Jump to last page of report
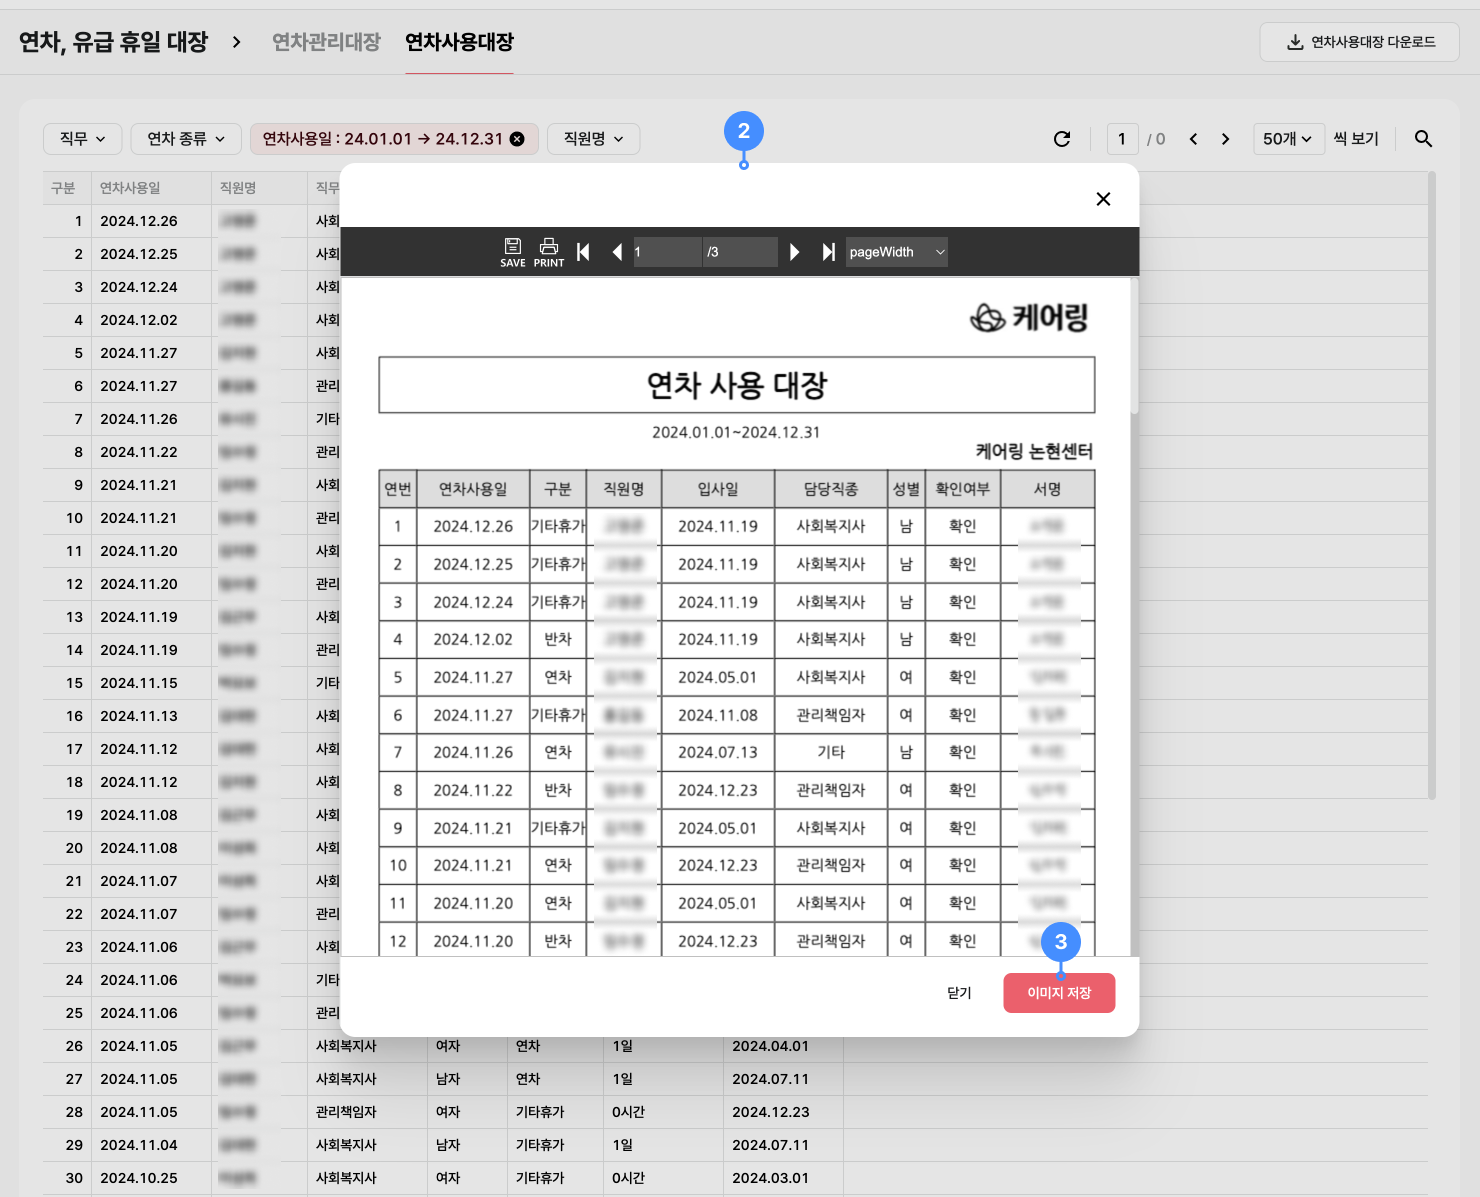The height and width of the screenshot is (1197, 1480). pyautogui.click(x=828, y=252)
